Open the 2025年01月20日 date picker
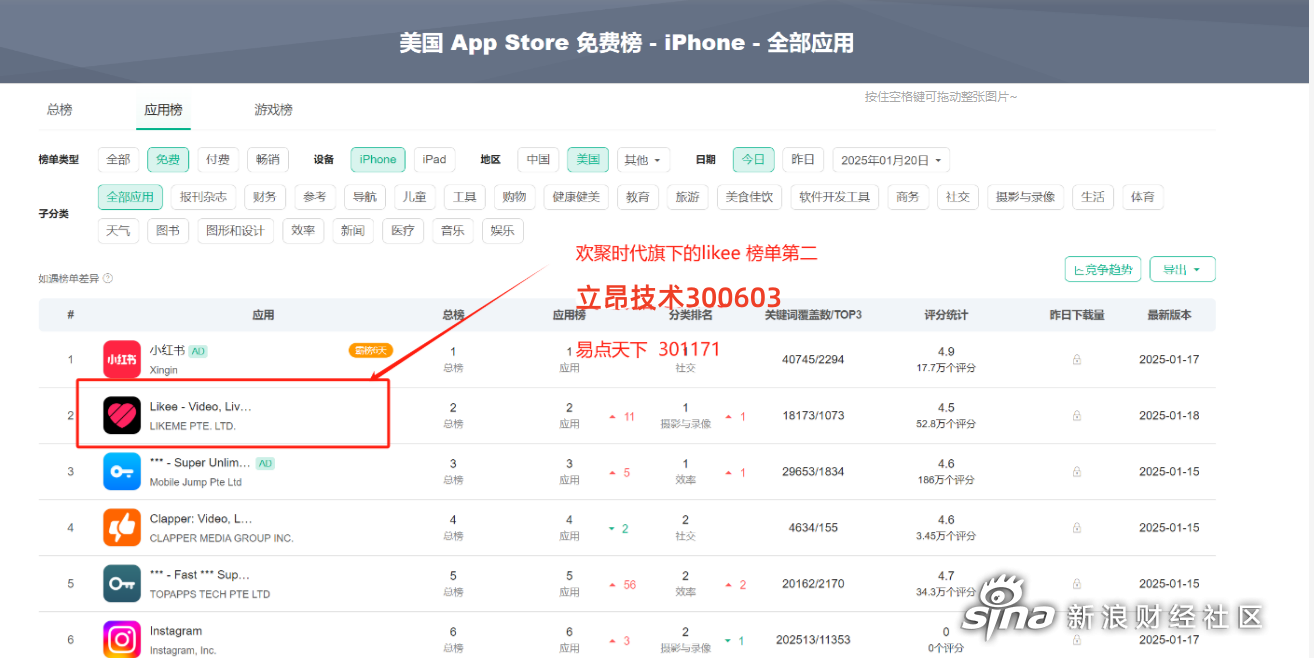This screenshot has height=658, width=1314. coord(891,160)
